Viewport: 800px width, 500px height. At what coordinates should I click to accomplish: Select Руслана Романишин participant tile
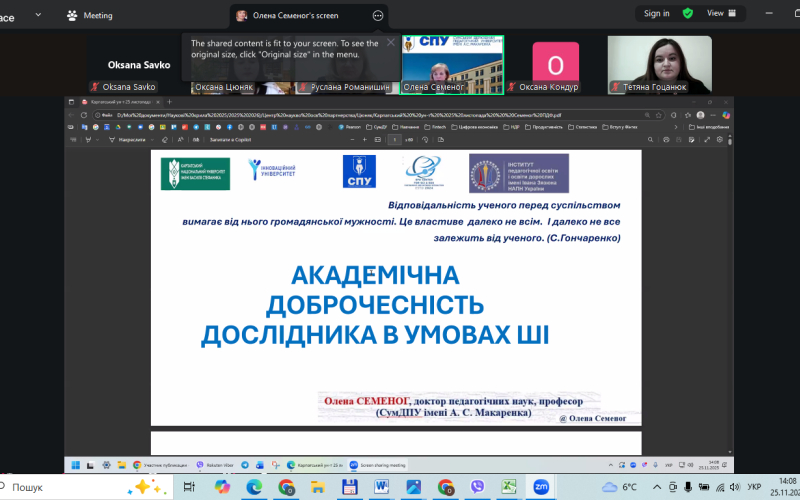[x=347, y=65]
